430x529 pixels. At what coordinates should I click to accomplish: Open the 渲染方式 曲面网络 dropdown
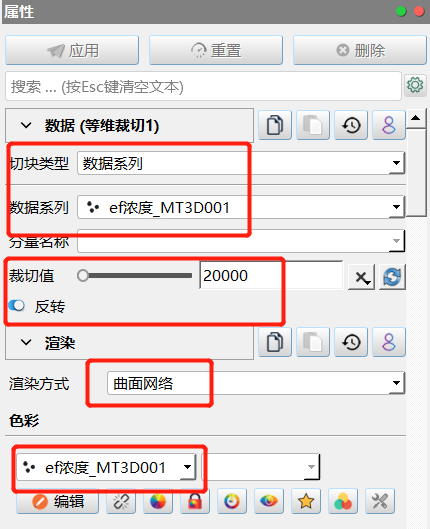256,383
